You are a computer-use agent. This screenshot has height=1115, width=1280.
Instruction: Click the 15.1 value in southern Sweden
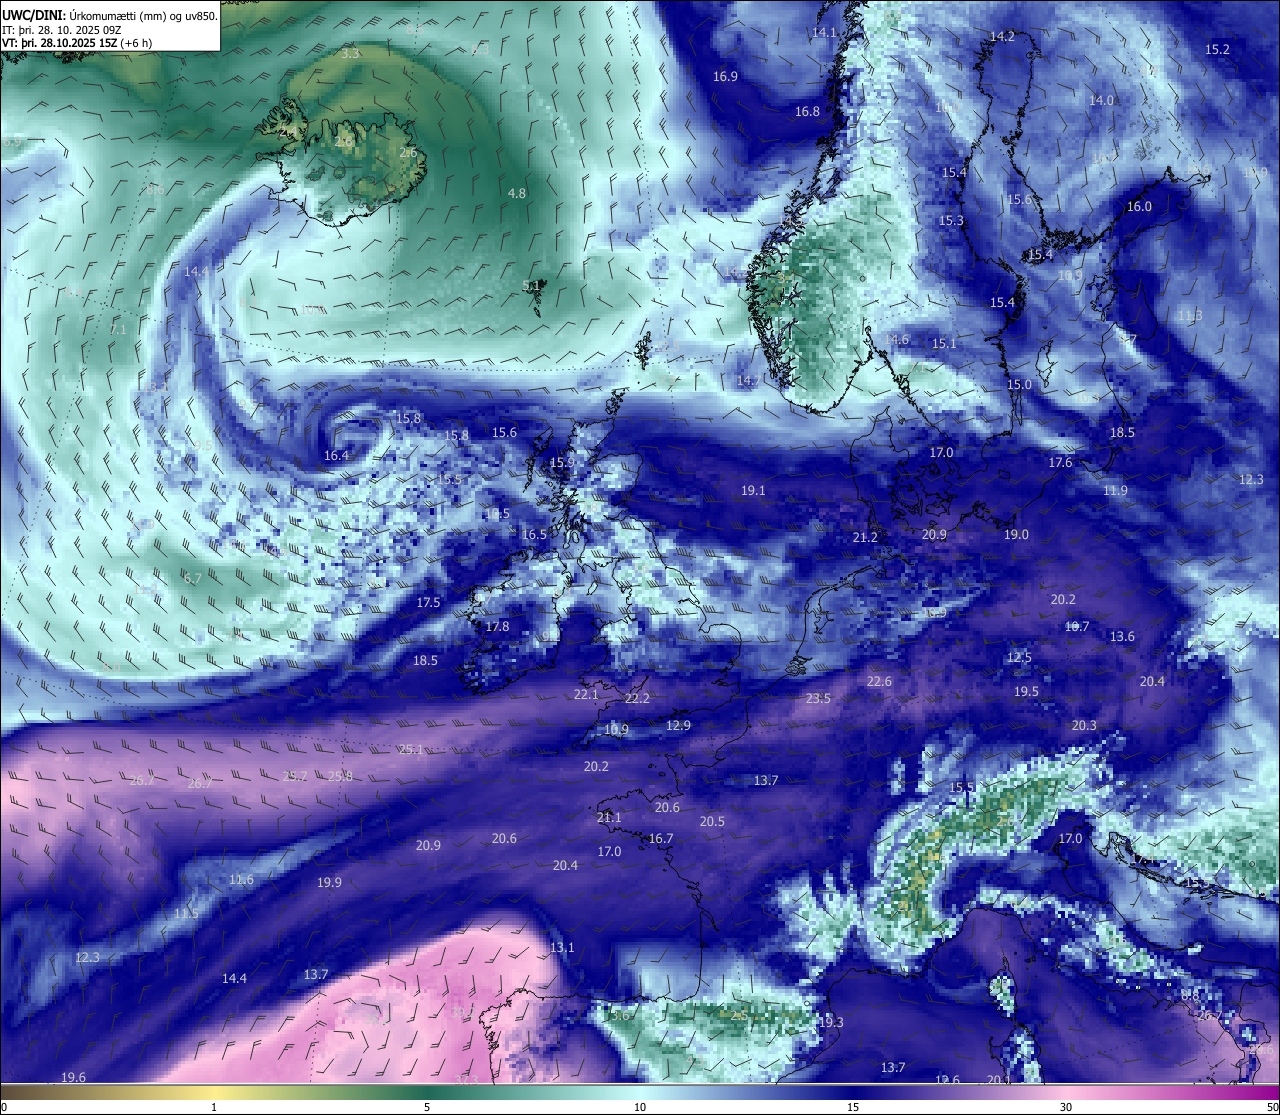944,344
